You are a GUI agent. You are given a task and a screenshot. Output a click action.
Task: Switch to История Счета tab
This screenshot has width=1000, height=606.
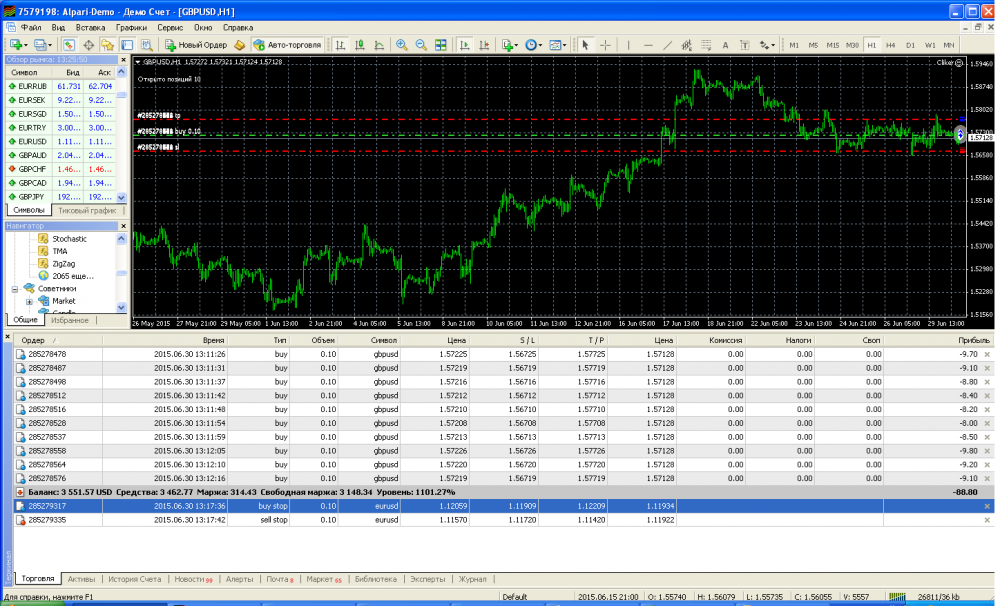coord(135,579)
